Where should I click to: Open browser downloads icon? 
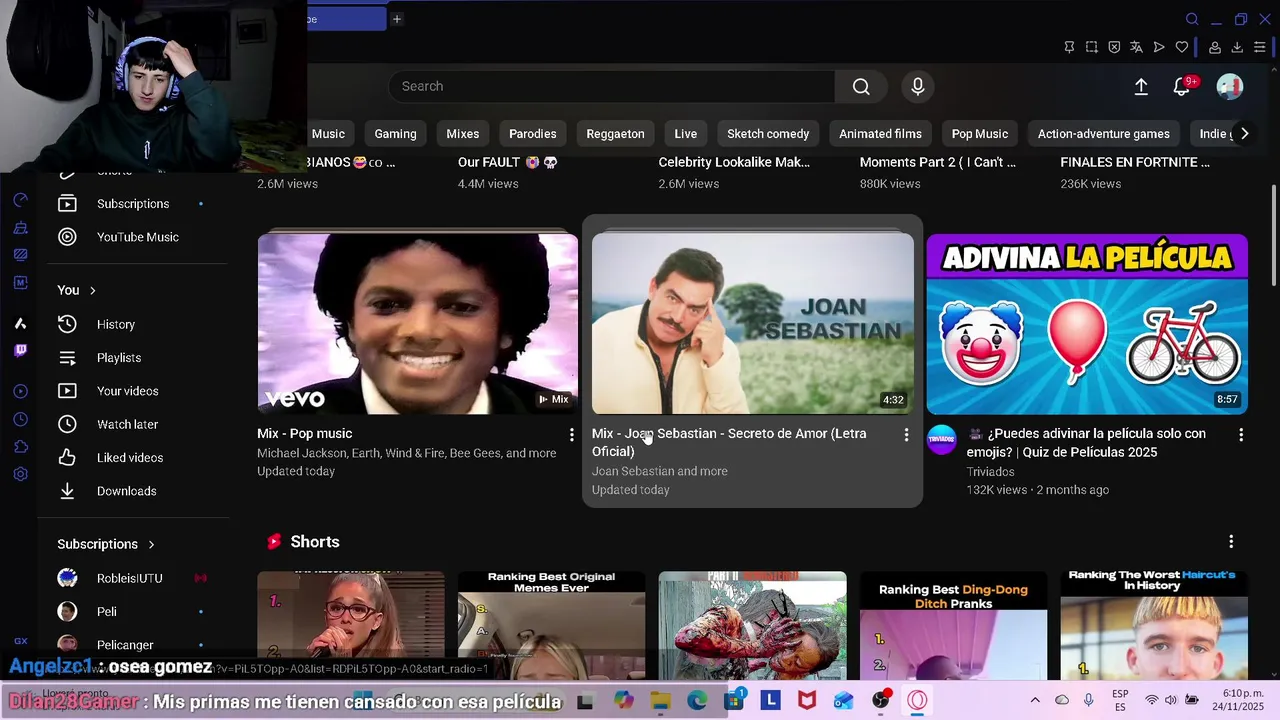(1237, 47)
